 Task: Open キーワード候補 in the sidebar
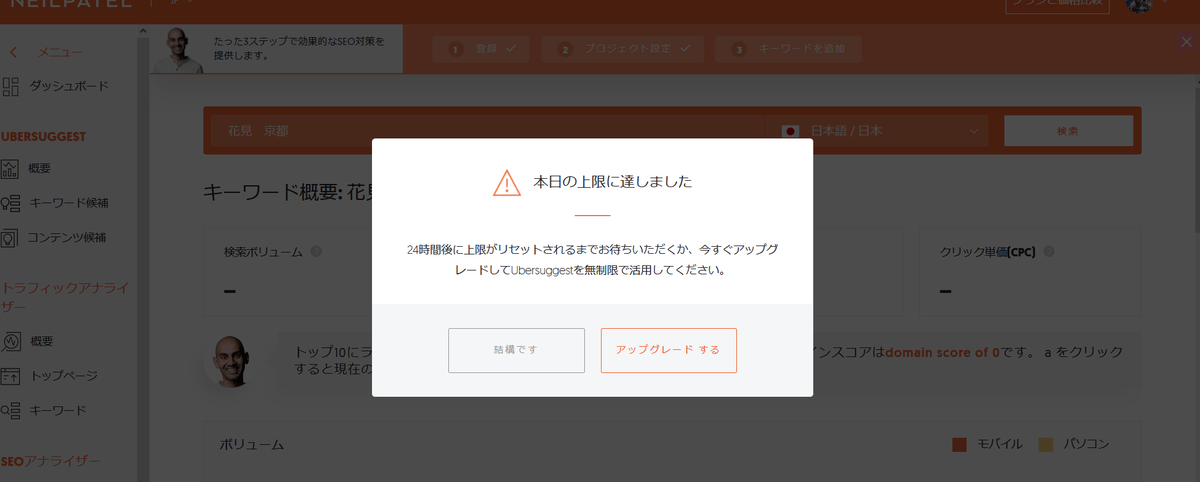69,203
